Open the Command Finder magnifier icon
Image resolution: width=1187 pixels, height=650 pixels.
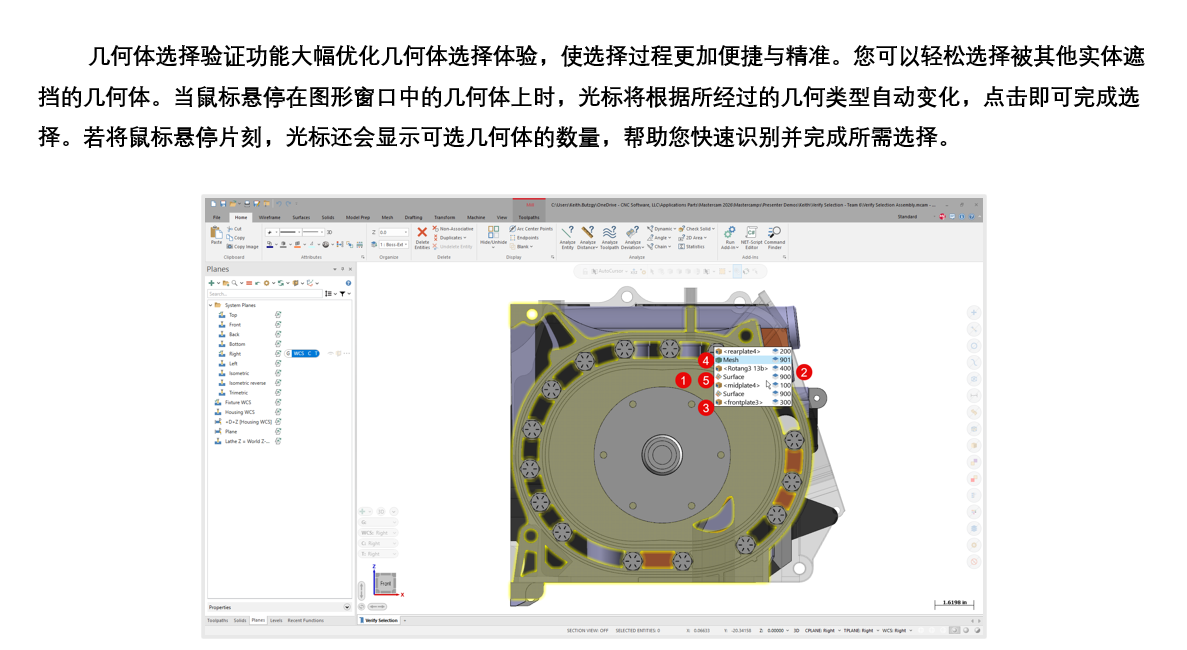[774, 232]
